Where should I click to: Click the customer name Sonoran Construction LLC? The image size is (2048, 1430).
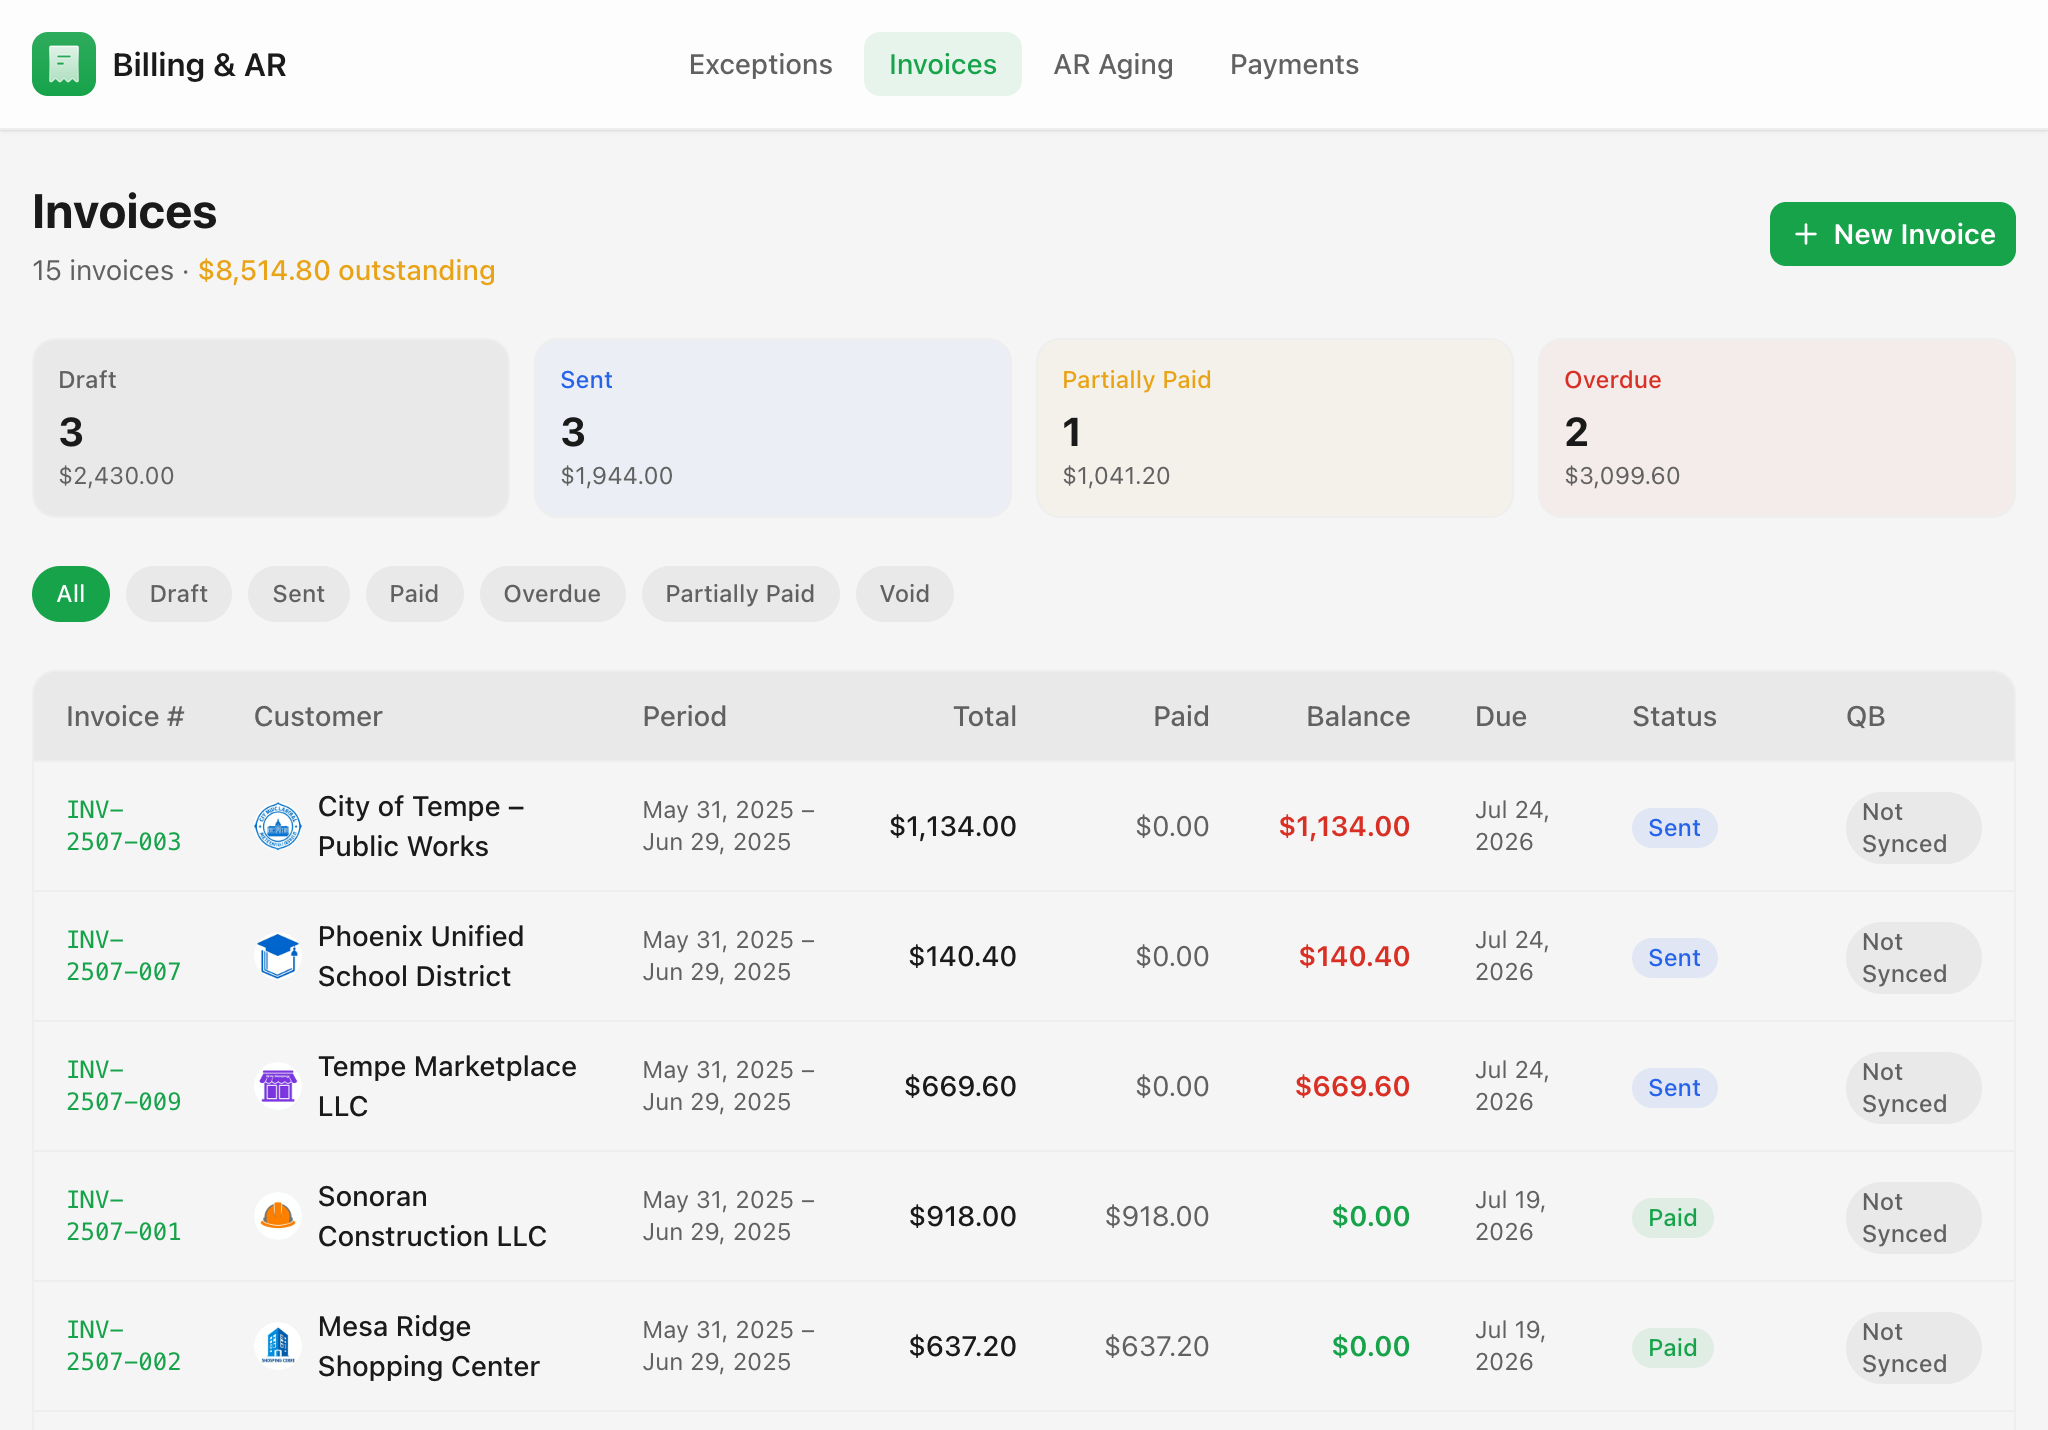click(x=432, y=1216)
